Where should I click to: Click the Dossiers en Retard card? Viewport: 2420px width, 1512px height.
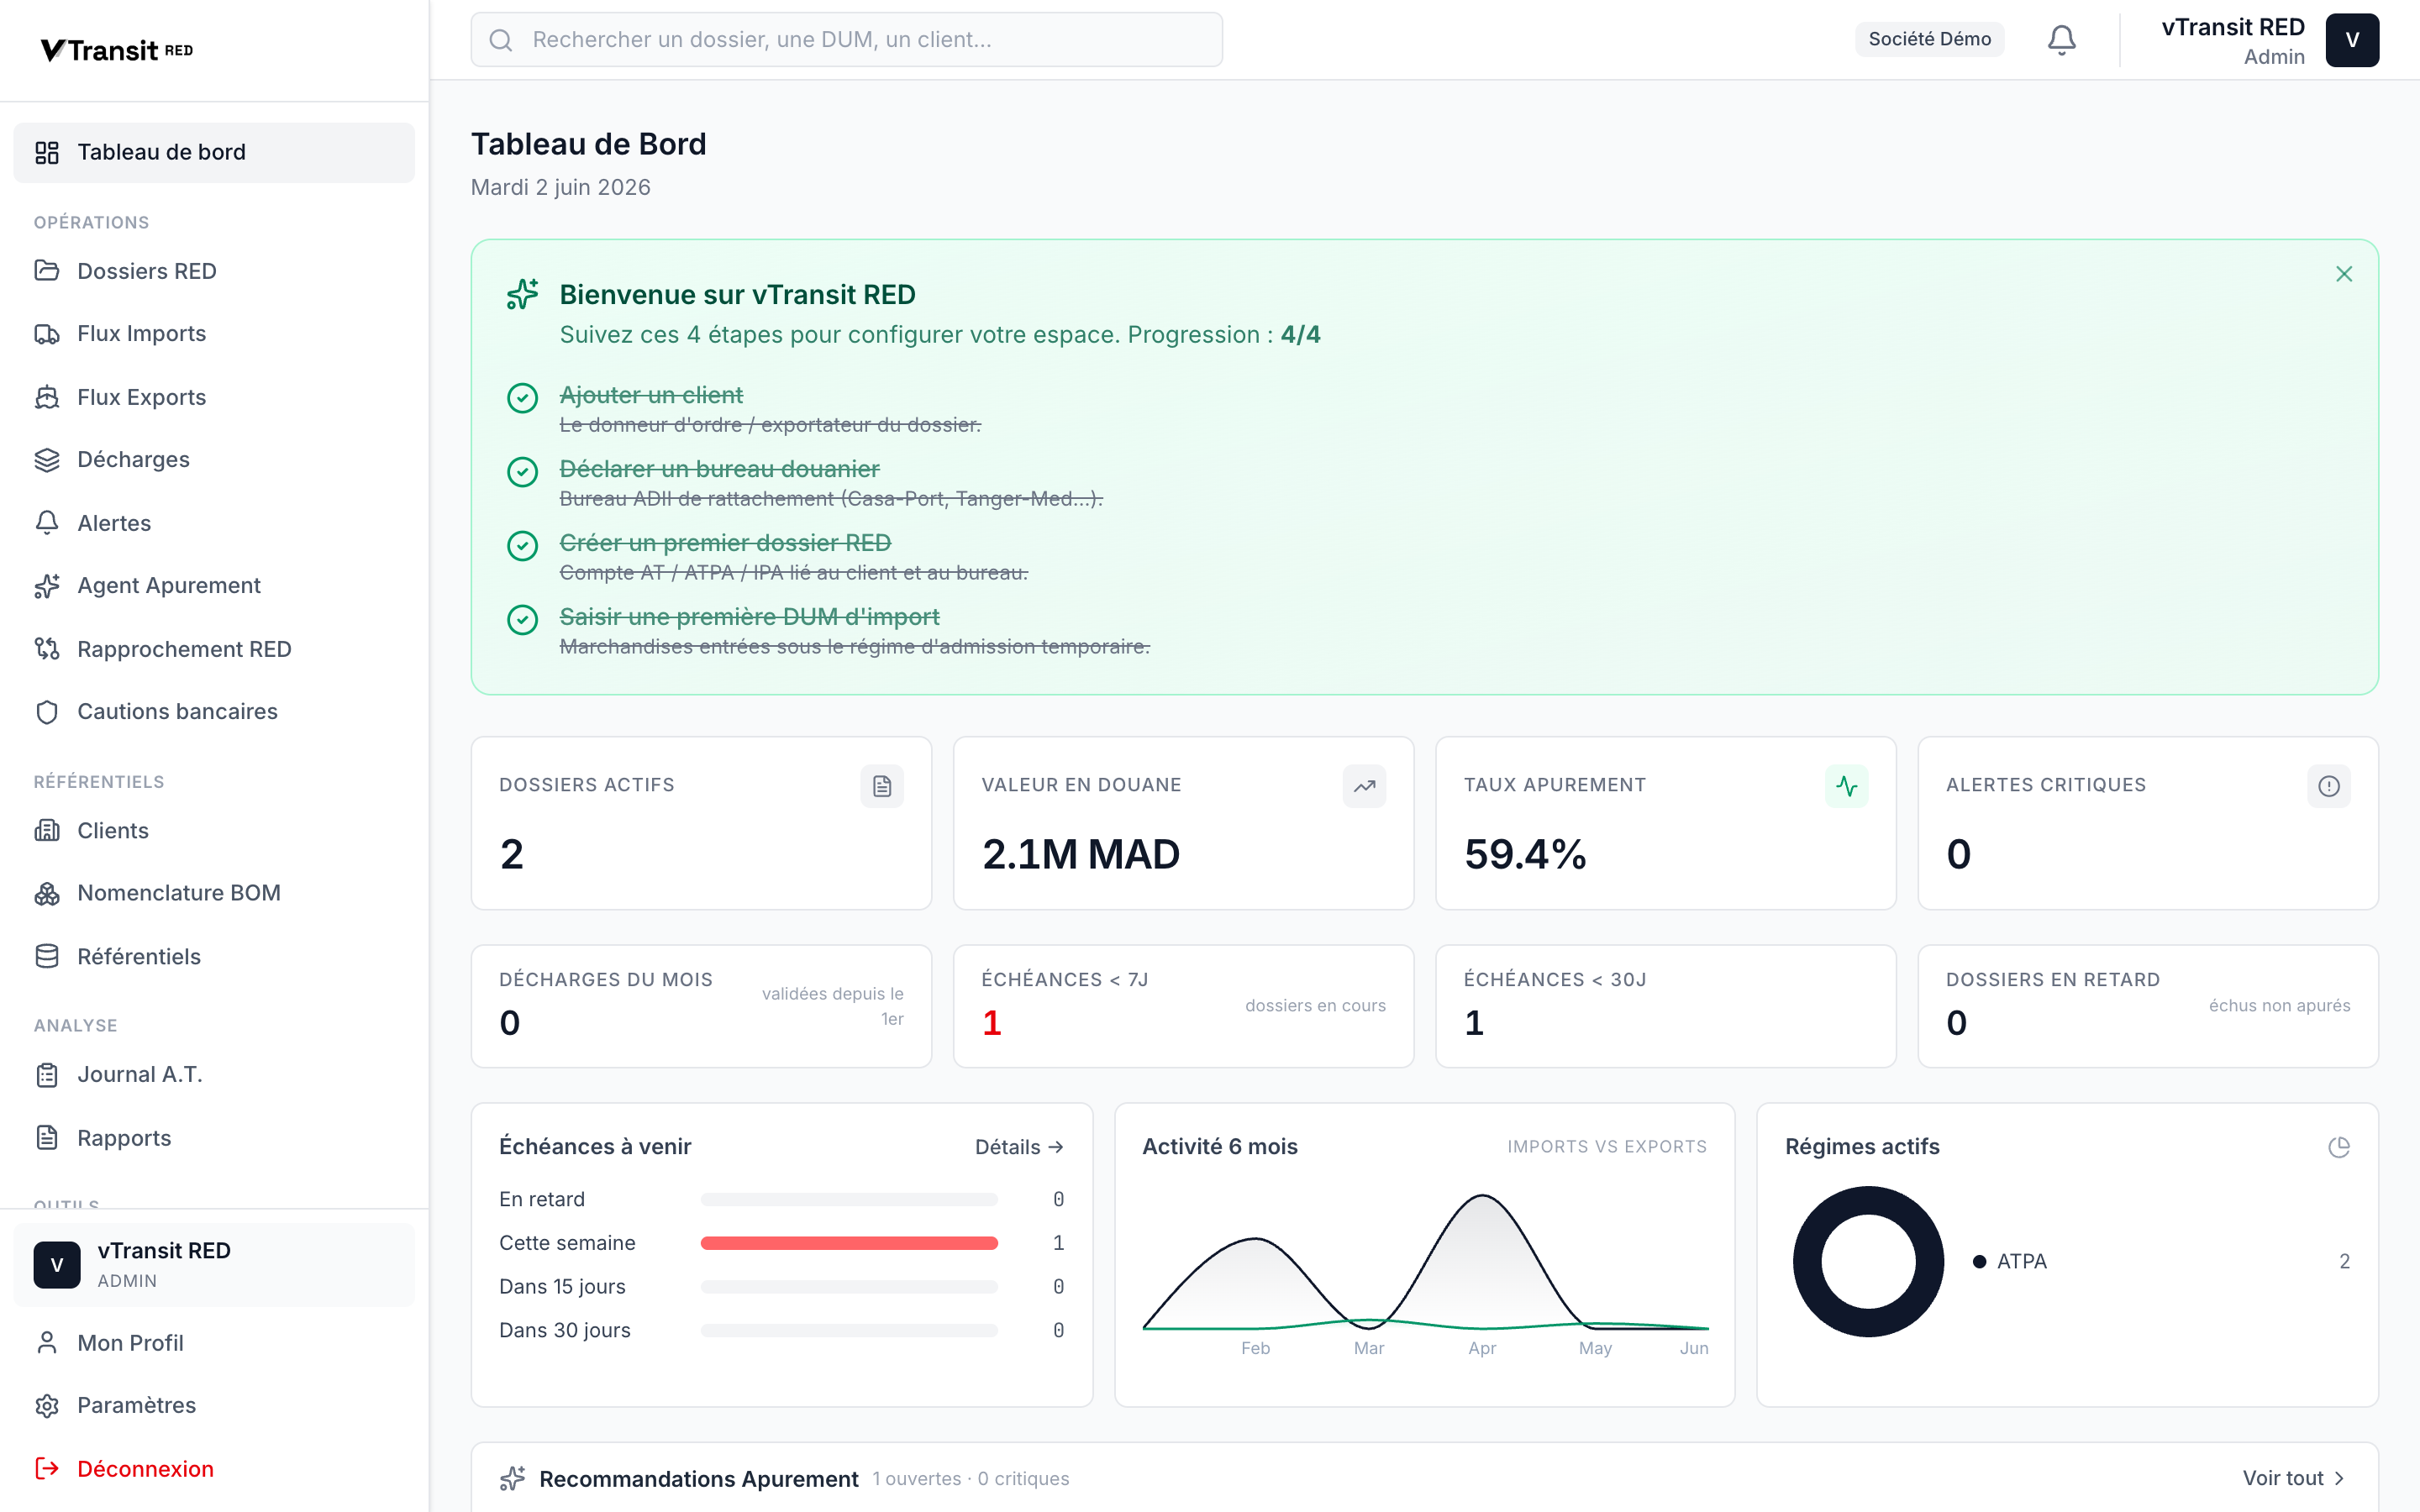(x=2148, y=1006)
